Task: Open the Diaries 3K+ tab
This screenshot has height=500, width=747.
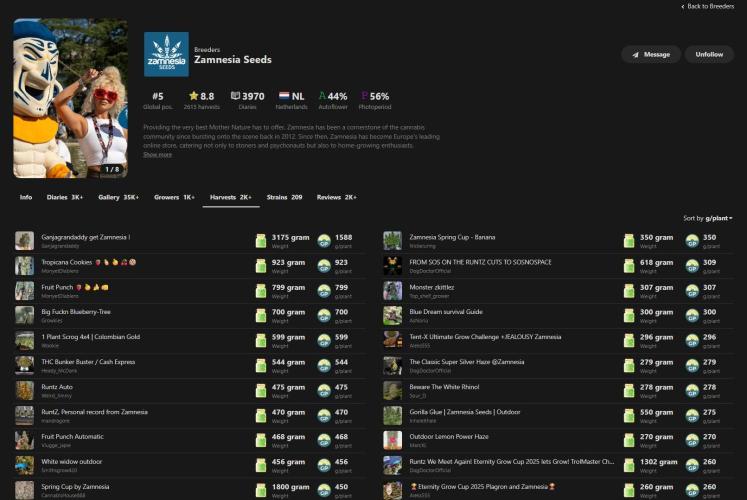Action: tap(65, 197)
